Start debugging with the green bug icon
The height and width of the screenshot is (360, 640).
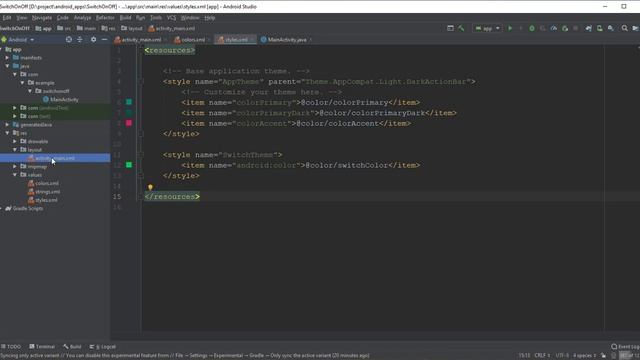click(x=532, y=28)
